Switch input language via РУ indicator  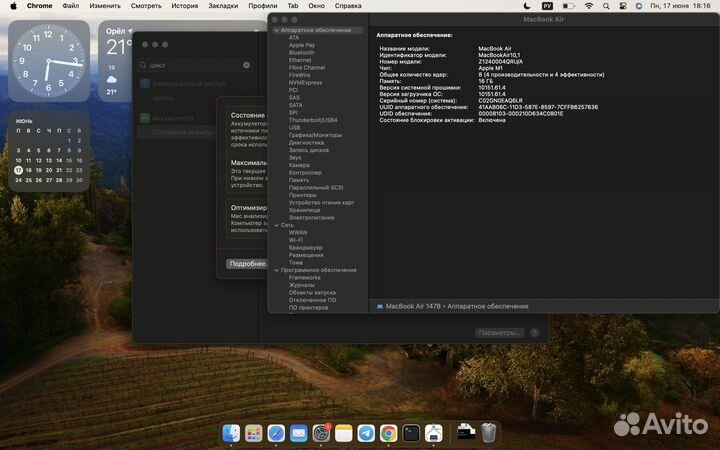click(x=547, y=6)
